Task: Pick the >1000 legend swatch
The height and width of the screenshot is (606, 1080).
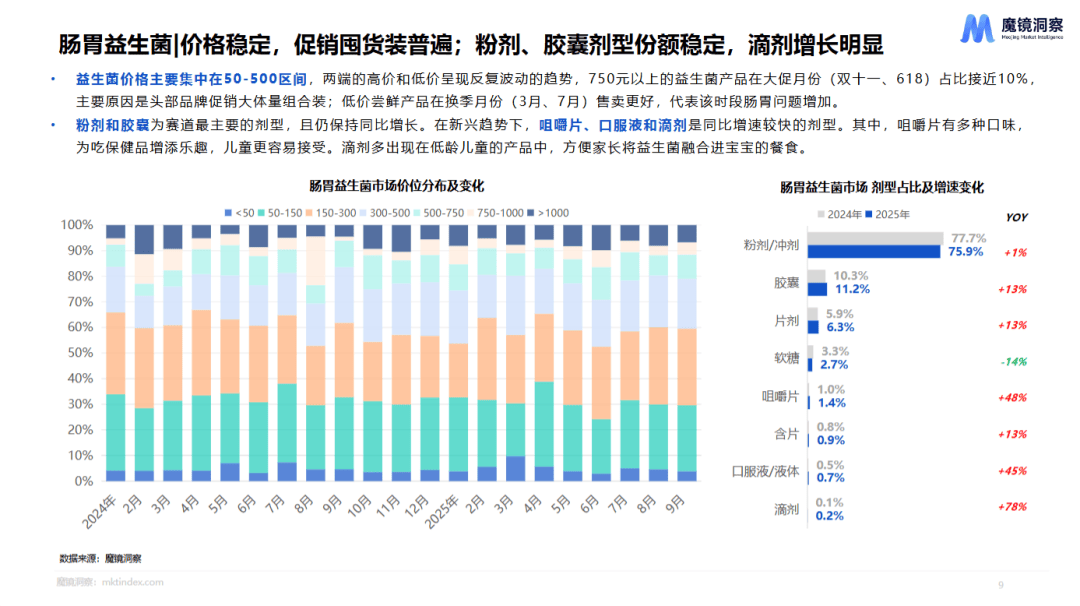Action: point(530,213)
